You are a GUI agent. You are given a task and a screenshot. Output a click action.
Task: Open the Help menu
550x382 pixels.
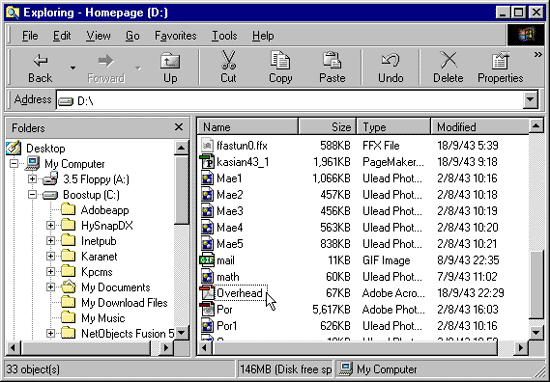point(263,36)
